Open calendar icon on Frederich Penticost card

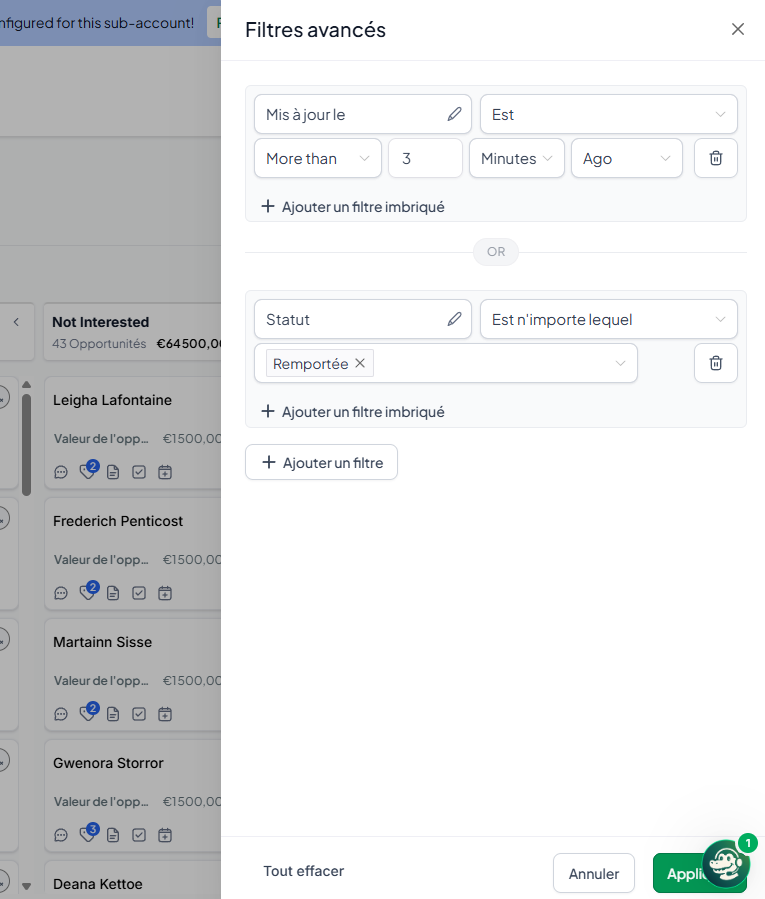click(x=165, y=593)
